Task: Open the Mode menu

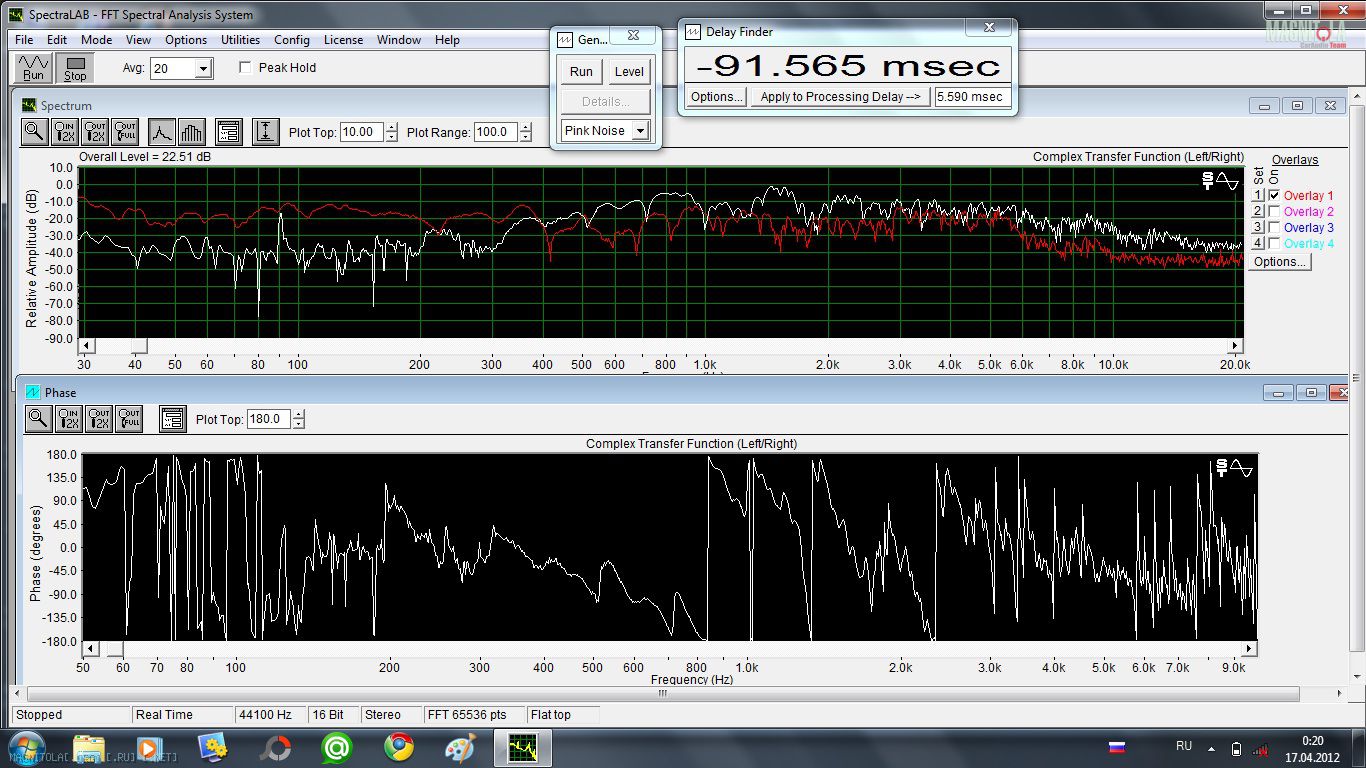Action: coord(97,40)
